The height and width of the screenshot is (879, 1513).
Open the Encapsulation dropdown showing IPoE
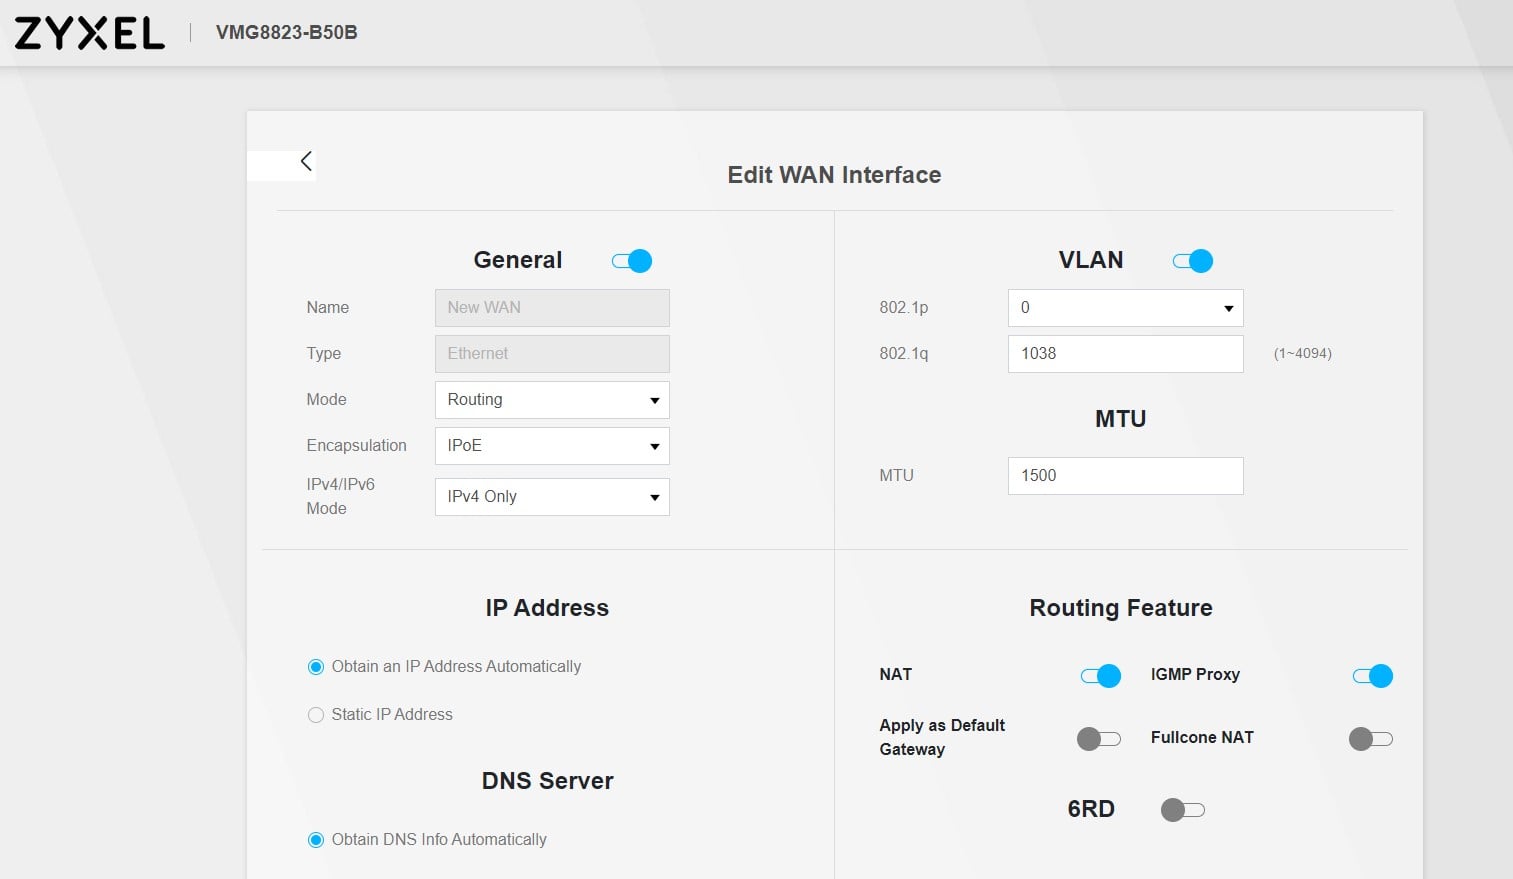point(551,445)
